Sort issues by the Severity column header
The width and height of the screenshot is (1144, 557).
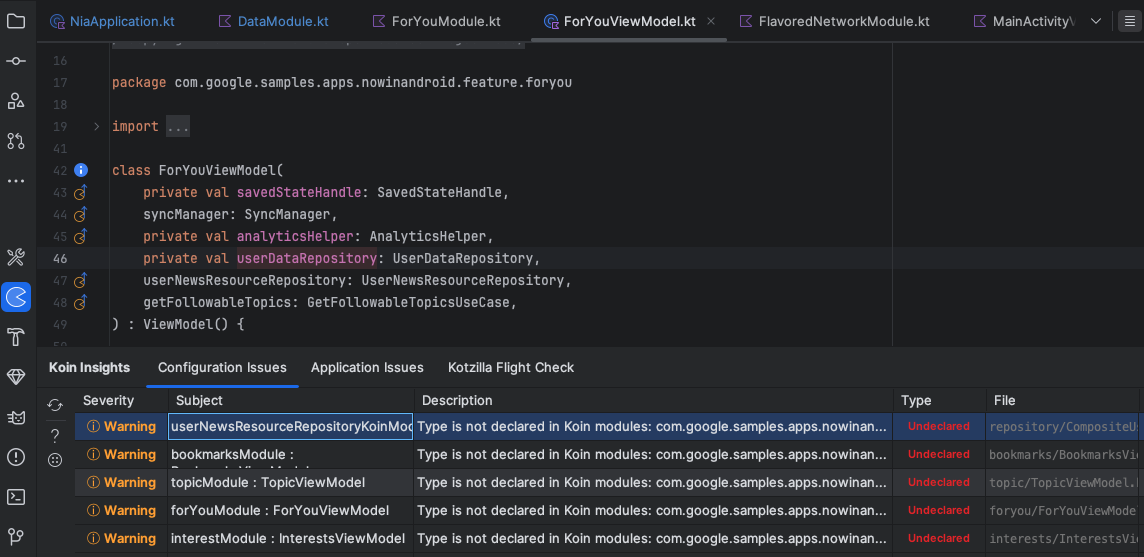coord(108,400)
